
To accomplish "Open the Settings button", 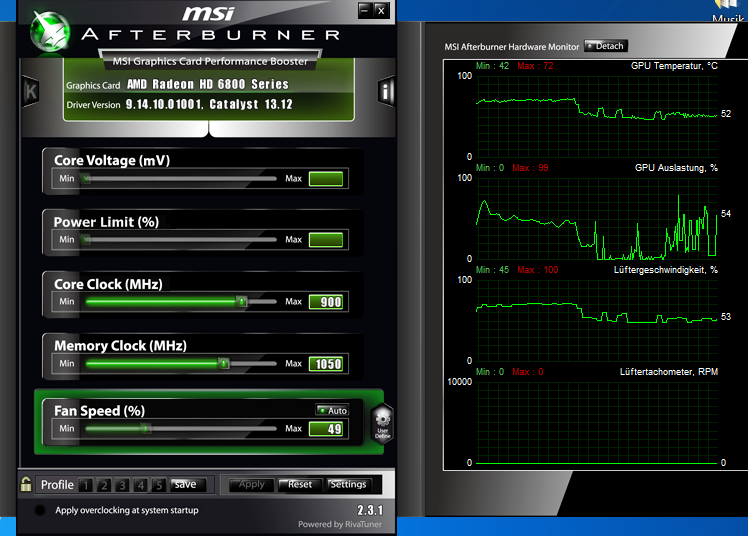I will coord(348,485).
